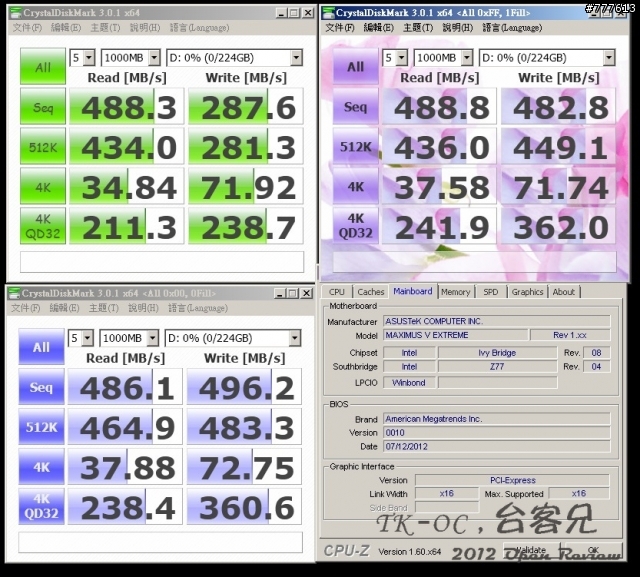The image size is (640, 577).
Task: Click the CrystalDiskMark app icon in green window title bar
Action: [x=16, y=13]
